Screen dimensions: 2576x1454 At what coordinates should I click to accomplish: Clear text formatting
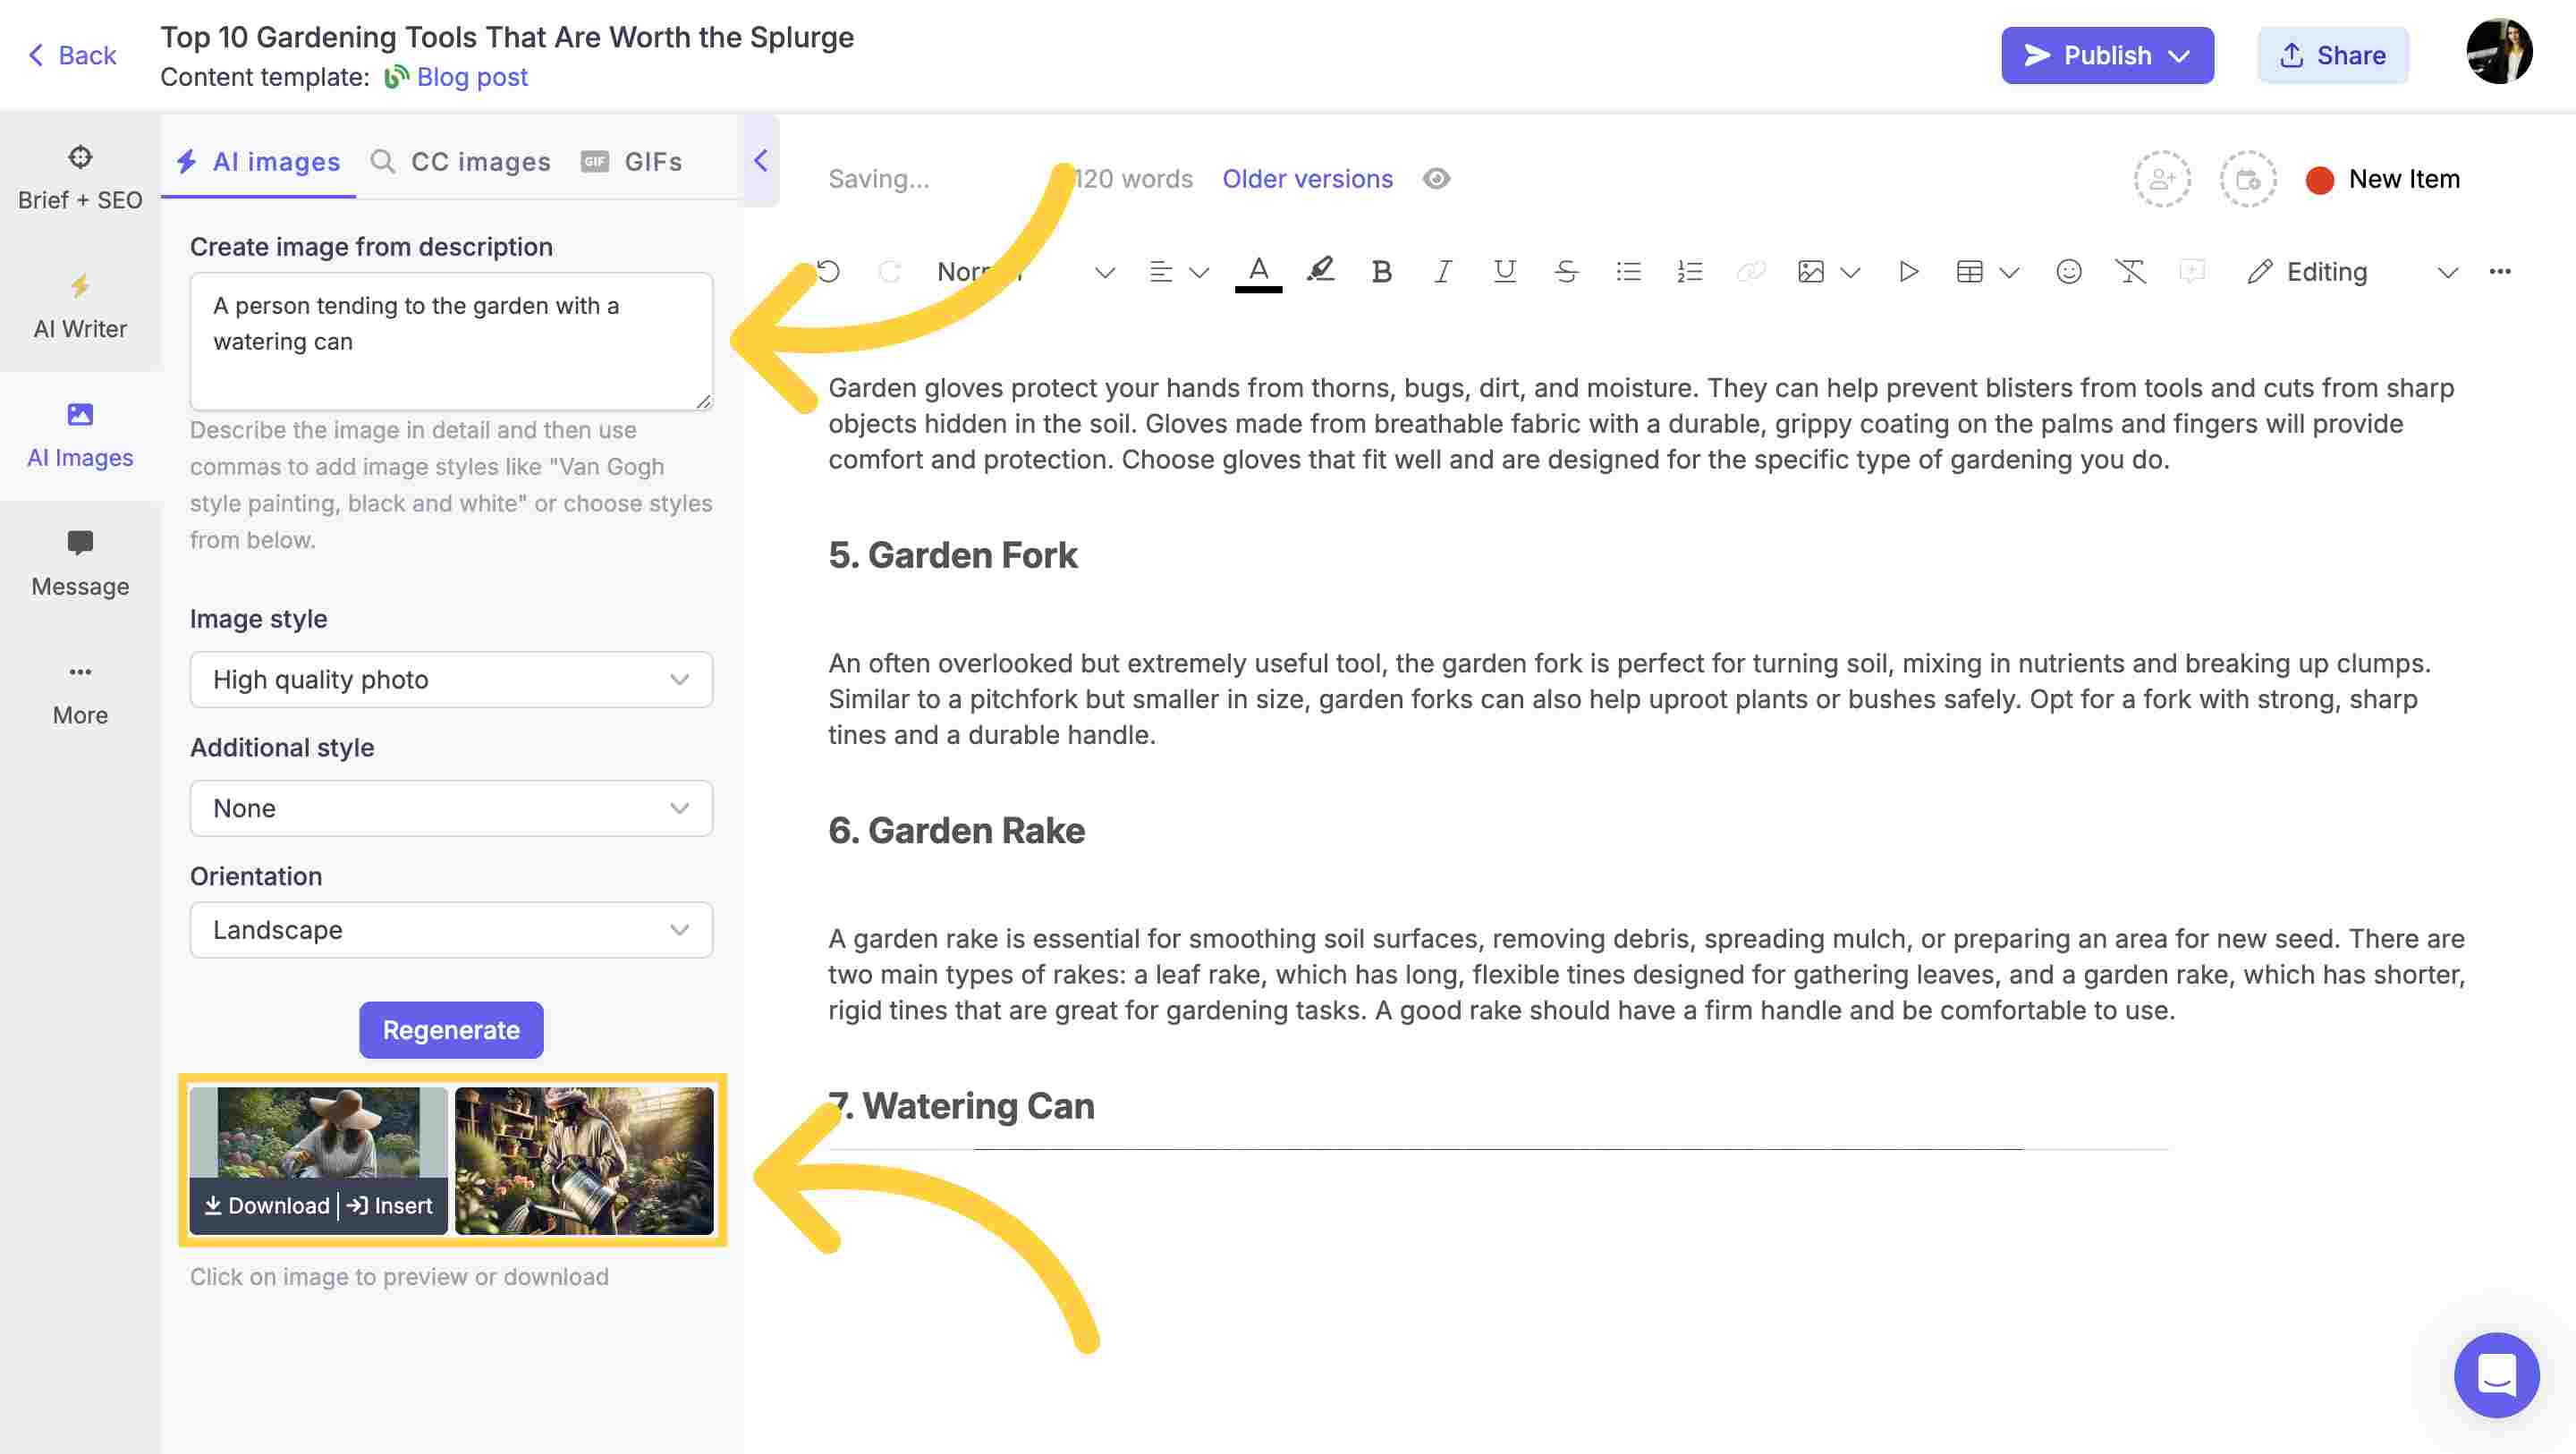[x=2130, y=272]
